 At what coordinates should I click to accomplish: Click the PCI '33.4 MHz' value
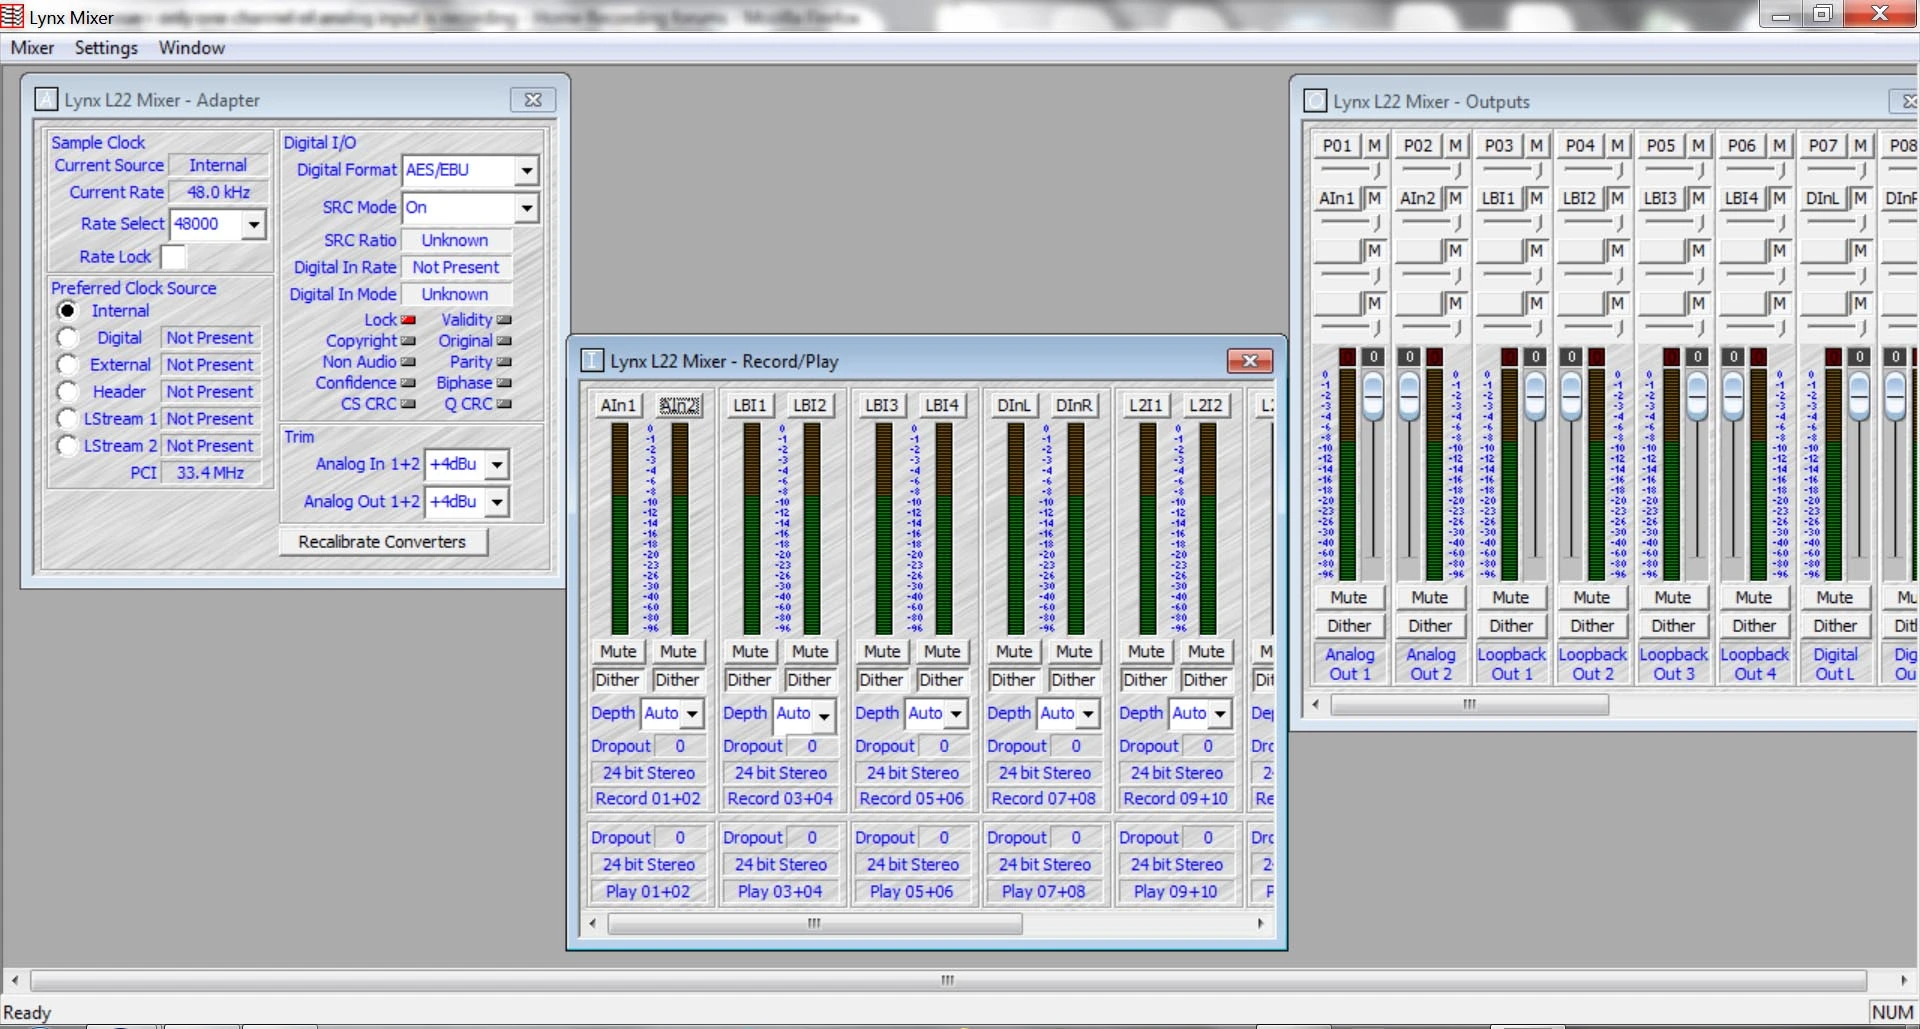click(210, 472)
